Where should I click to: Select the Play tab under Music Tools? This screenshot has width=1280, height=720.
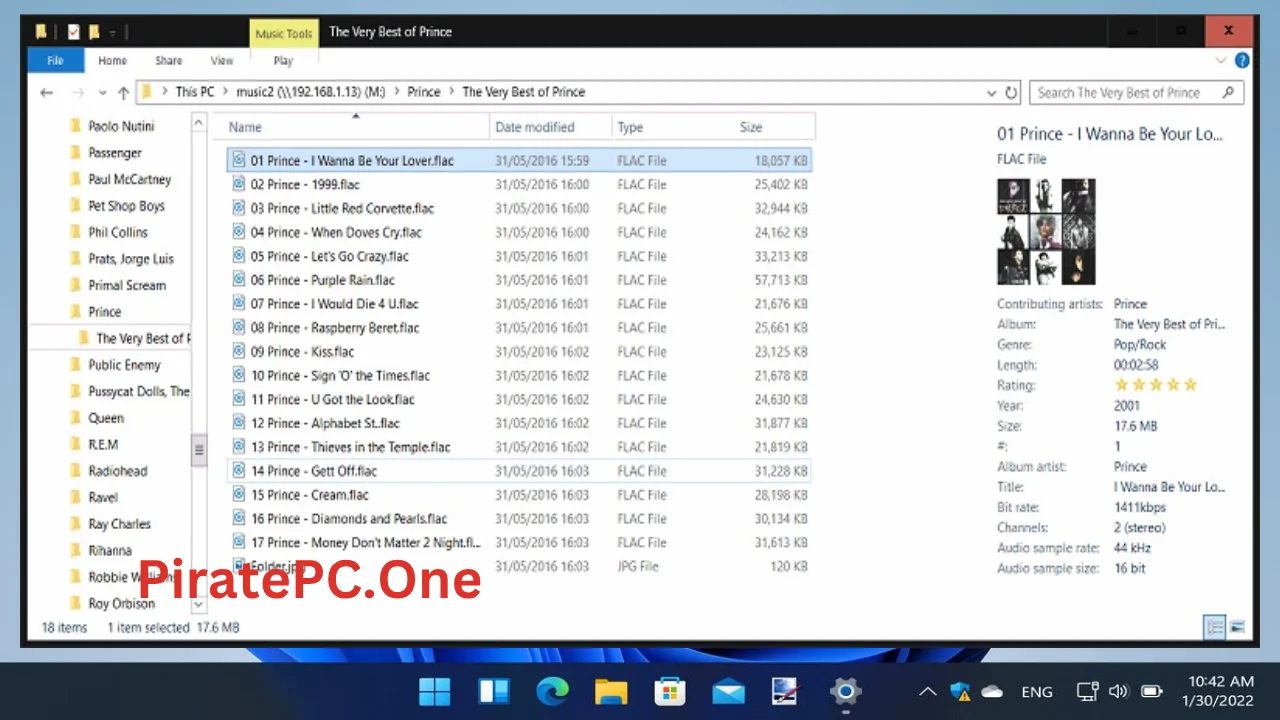pos(283,60)
